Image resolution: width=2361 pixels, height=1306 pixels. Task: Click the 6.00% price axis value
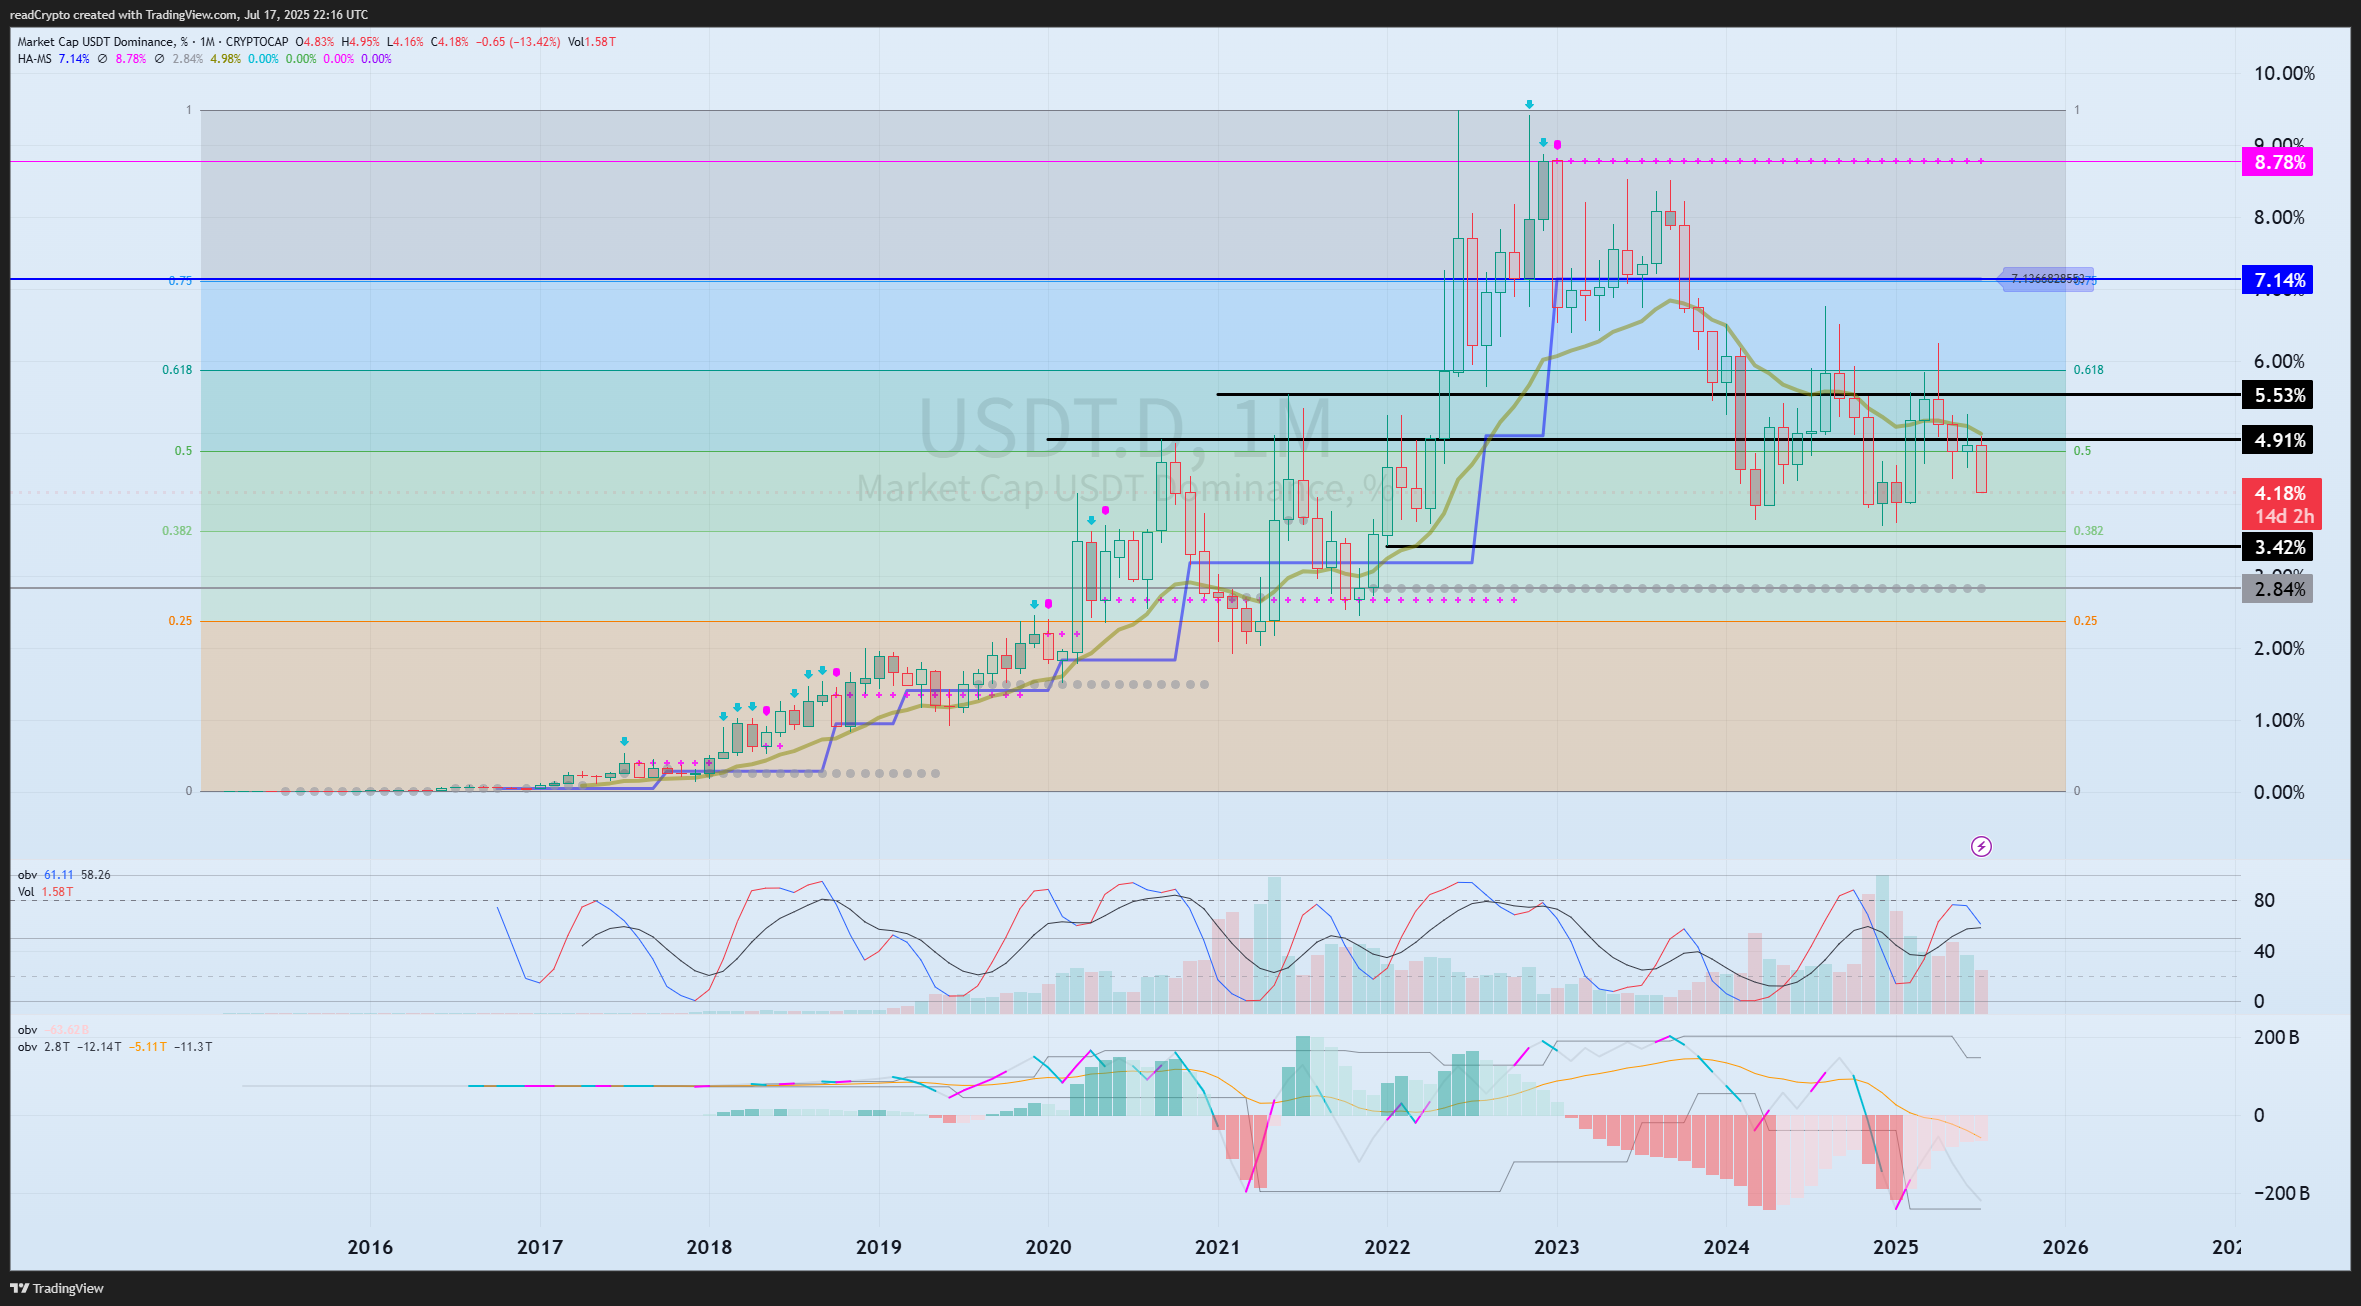click(x=2279, y=362)
